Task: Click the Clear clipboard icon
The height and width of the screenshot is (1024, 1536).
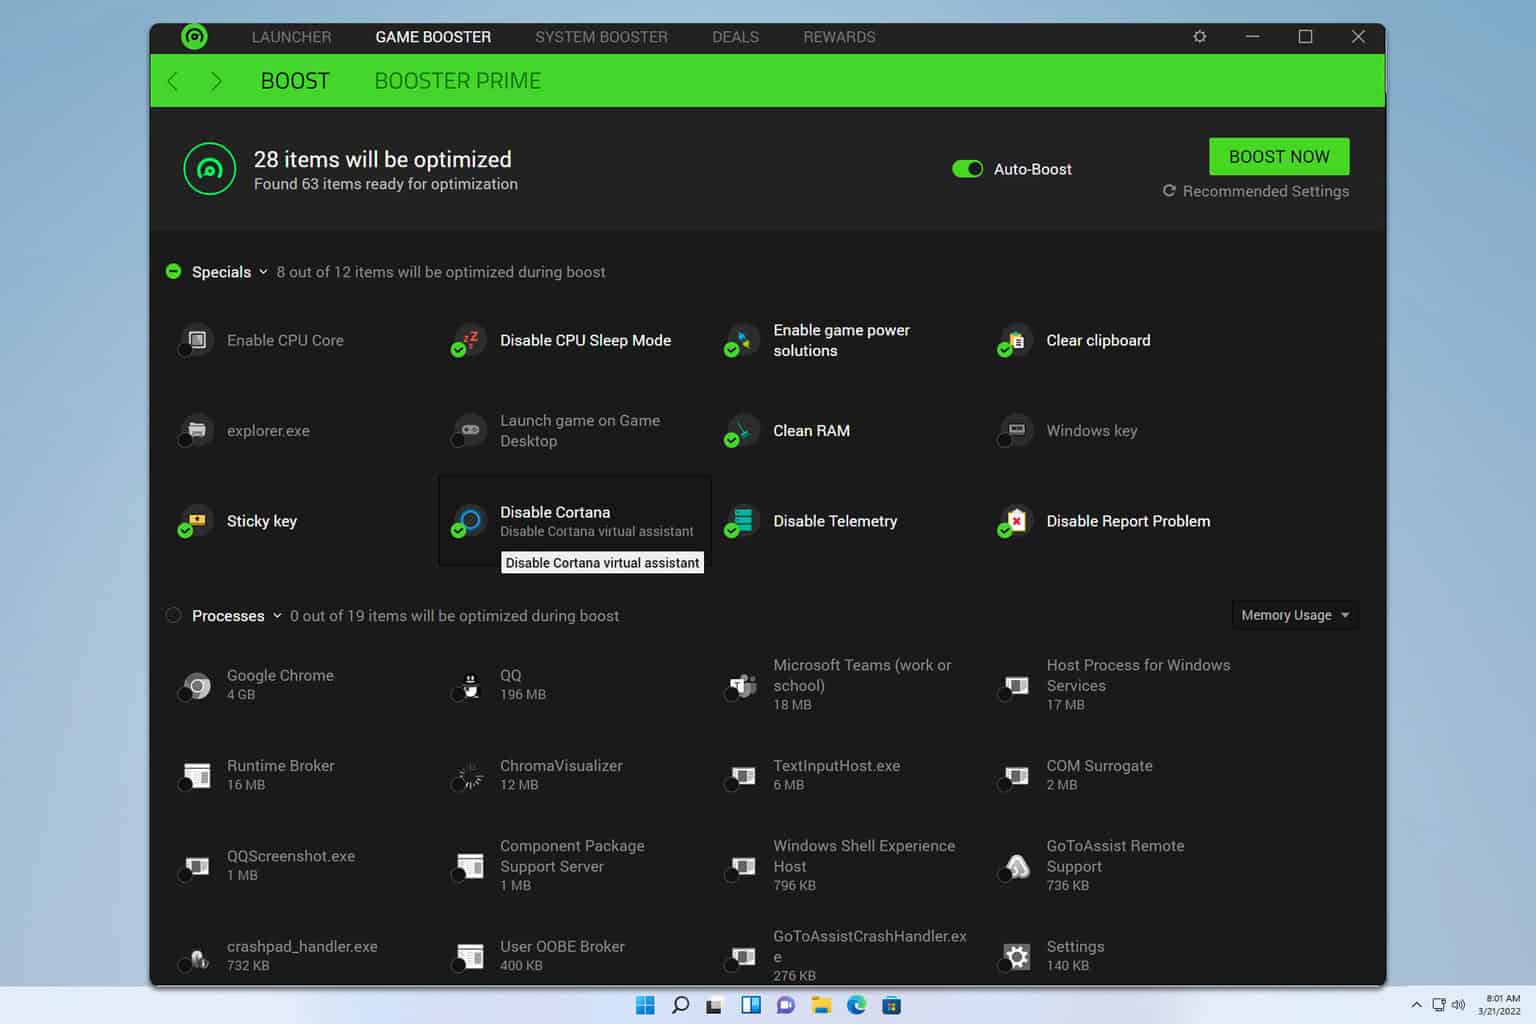Action: click(x=1016, y=340)
